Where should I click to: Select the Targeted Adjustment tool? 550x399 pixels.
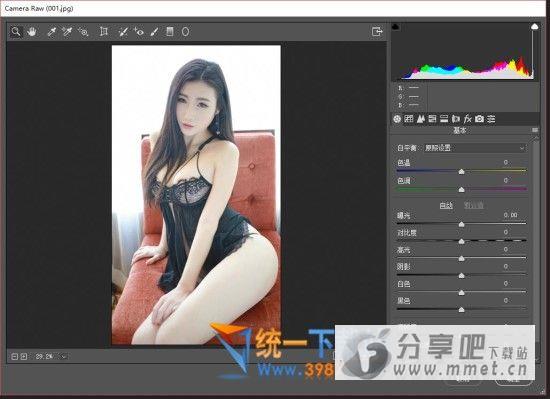(83, 32)
